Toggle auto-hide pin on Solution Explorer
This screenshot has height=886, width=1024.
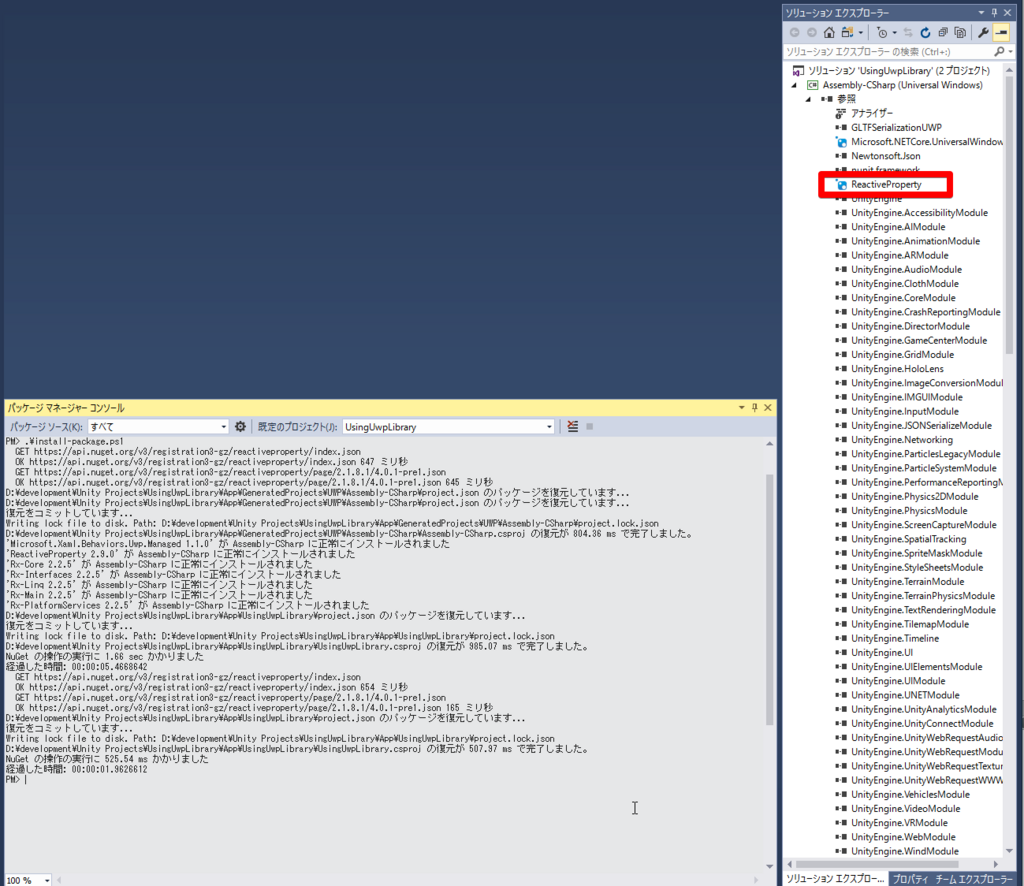tap(994, 12)
